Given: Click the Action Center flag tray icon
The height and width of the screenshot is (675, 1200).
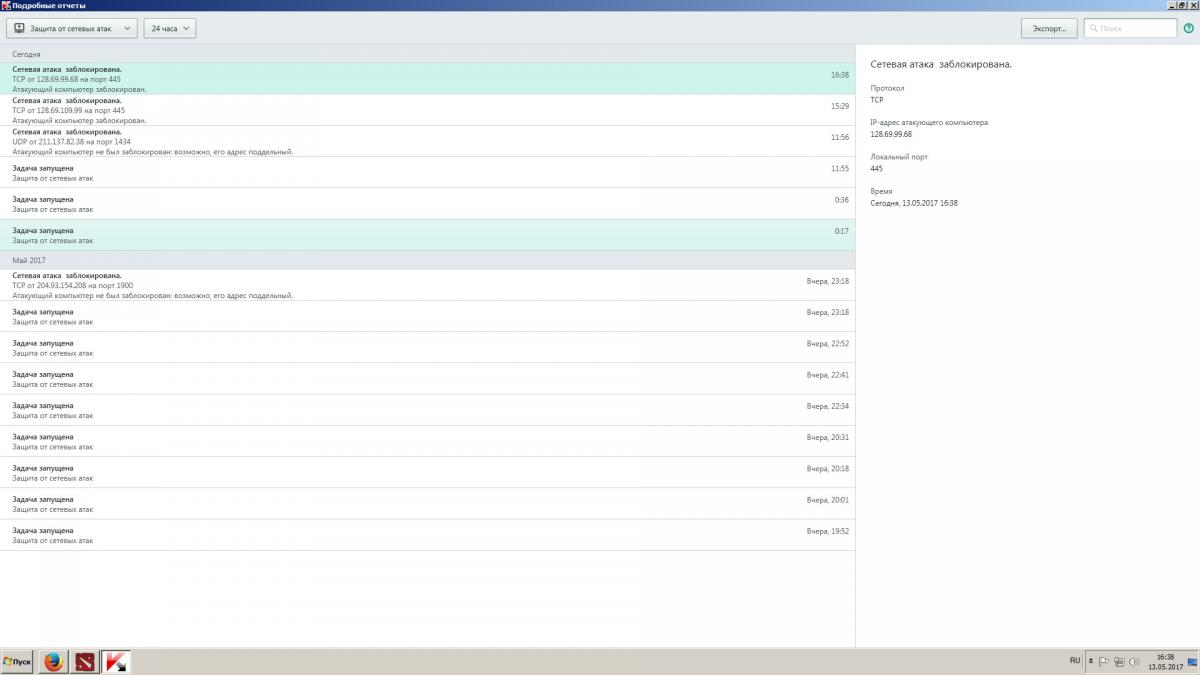Looking at the screenshot, I should pos(1105,662).
